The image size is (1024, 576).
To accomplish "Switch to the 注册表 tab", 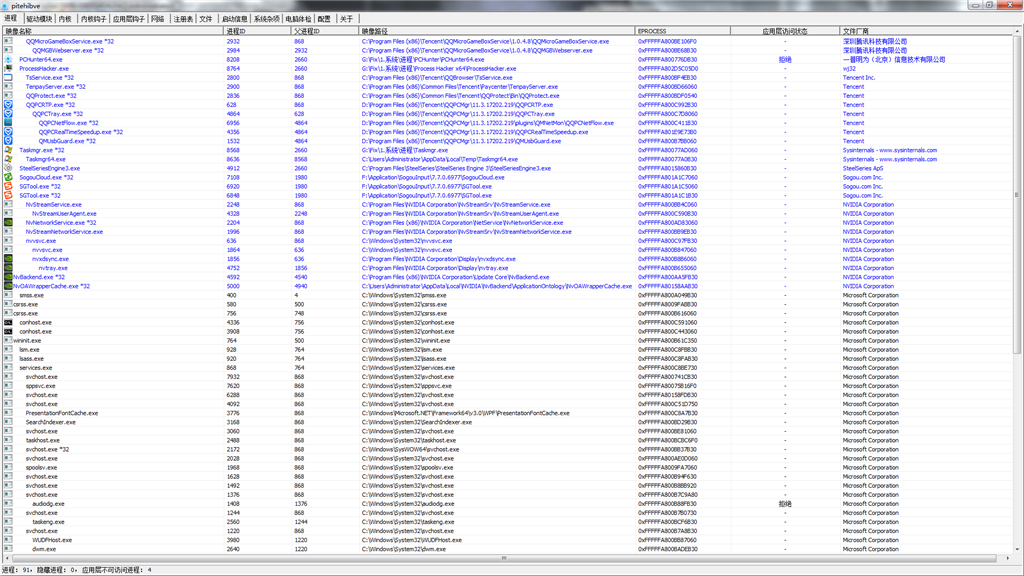I will (x=183, y=19).
